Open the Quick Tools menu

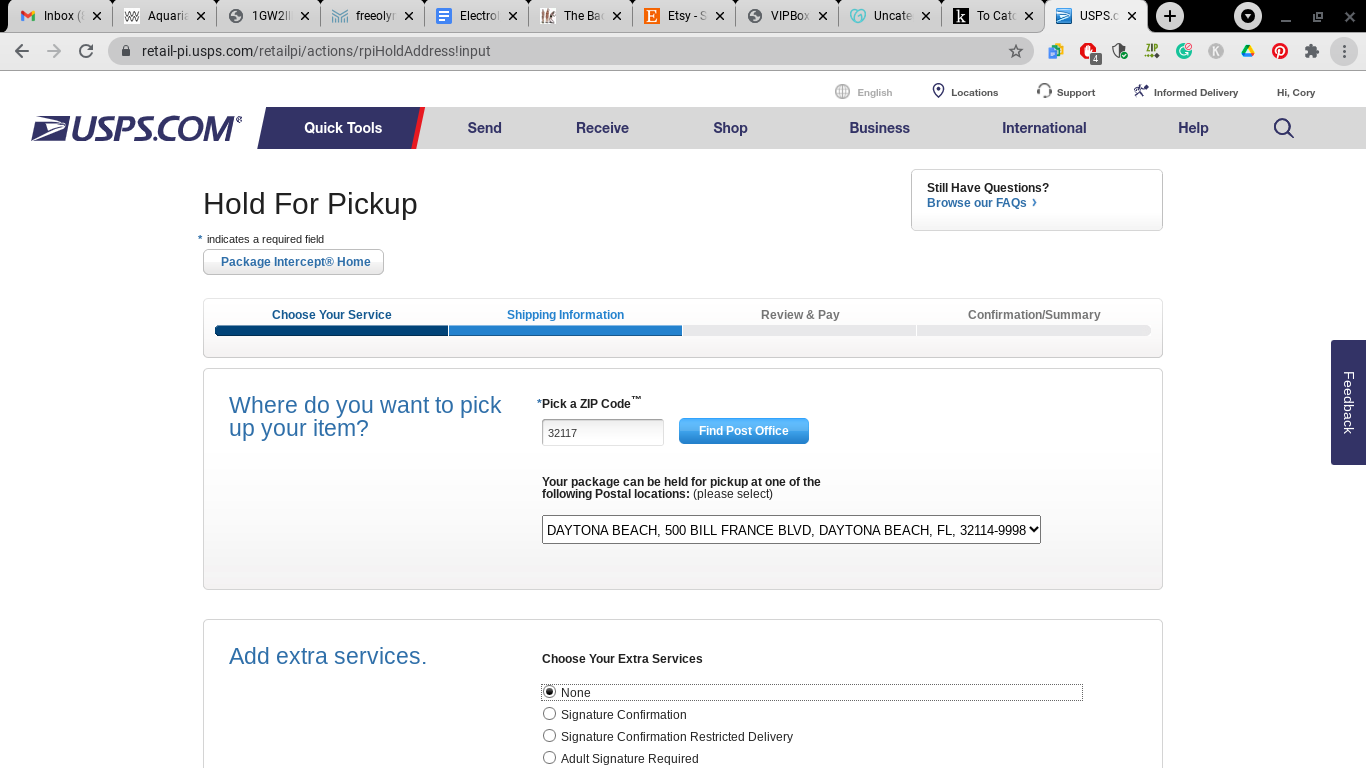[x=341, y=128]
